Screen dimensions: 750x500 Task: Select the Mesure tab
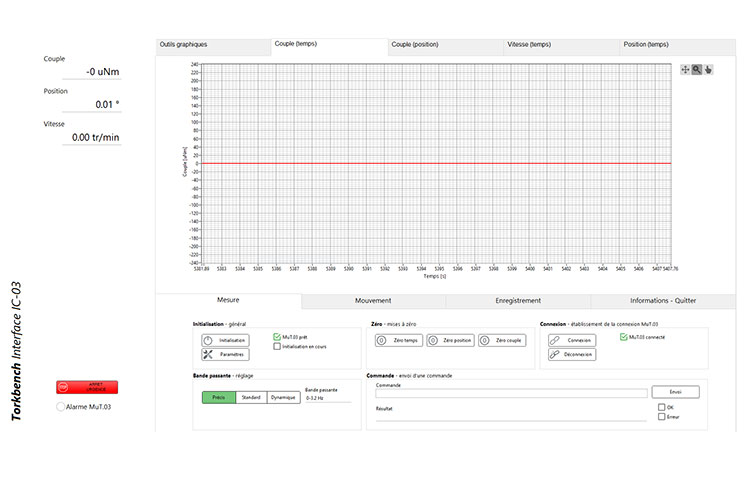229,300
